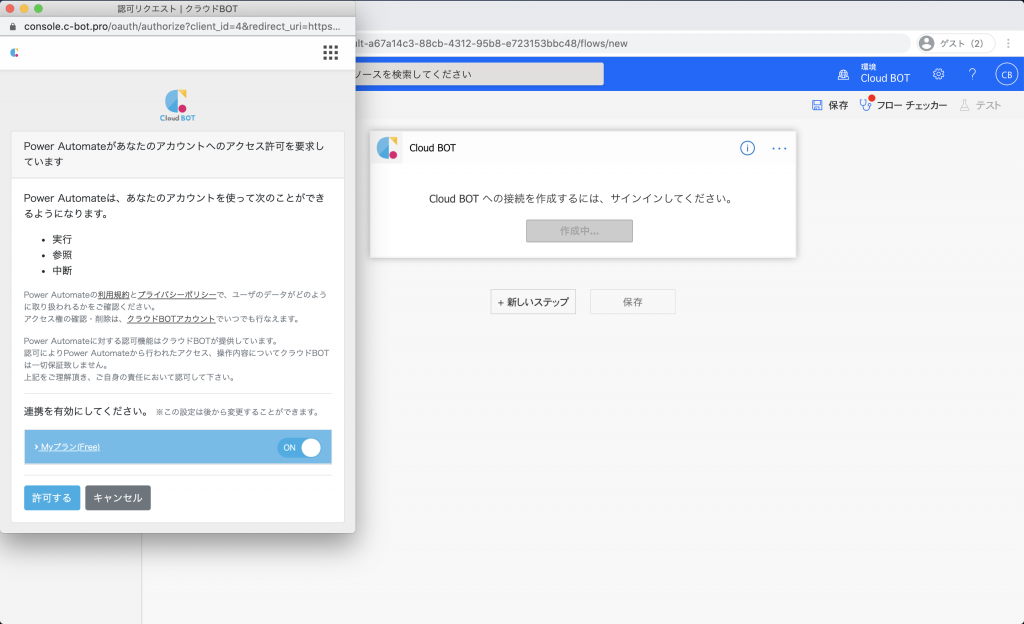Open browser three-dot menu
Screen dimensions: 1024x624
coord(1008,43)
